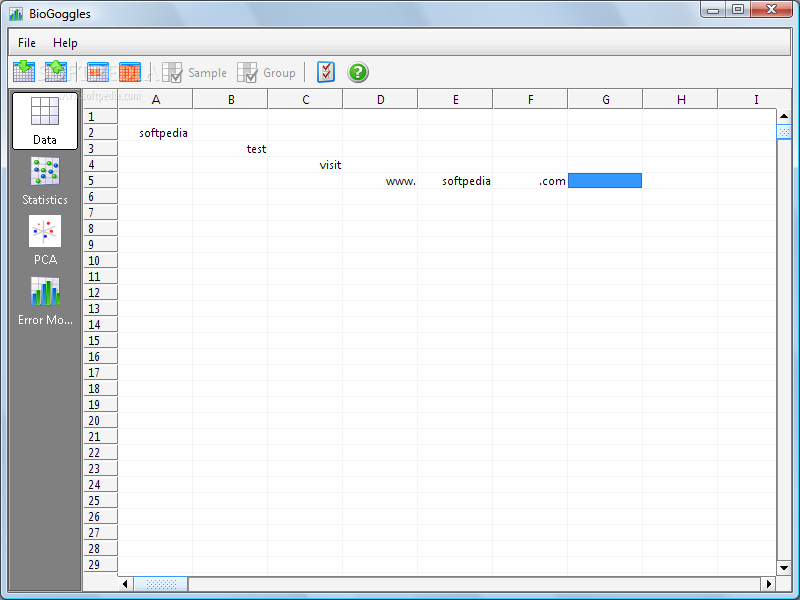Minimize the BioGoggles window
Viewport: 800px width, 600px height.
(713, 10)
